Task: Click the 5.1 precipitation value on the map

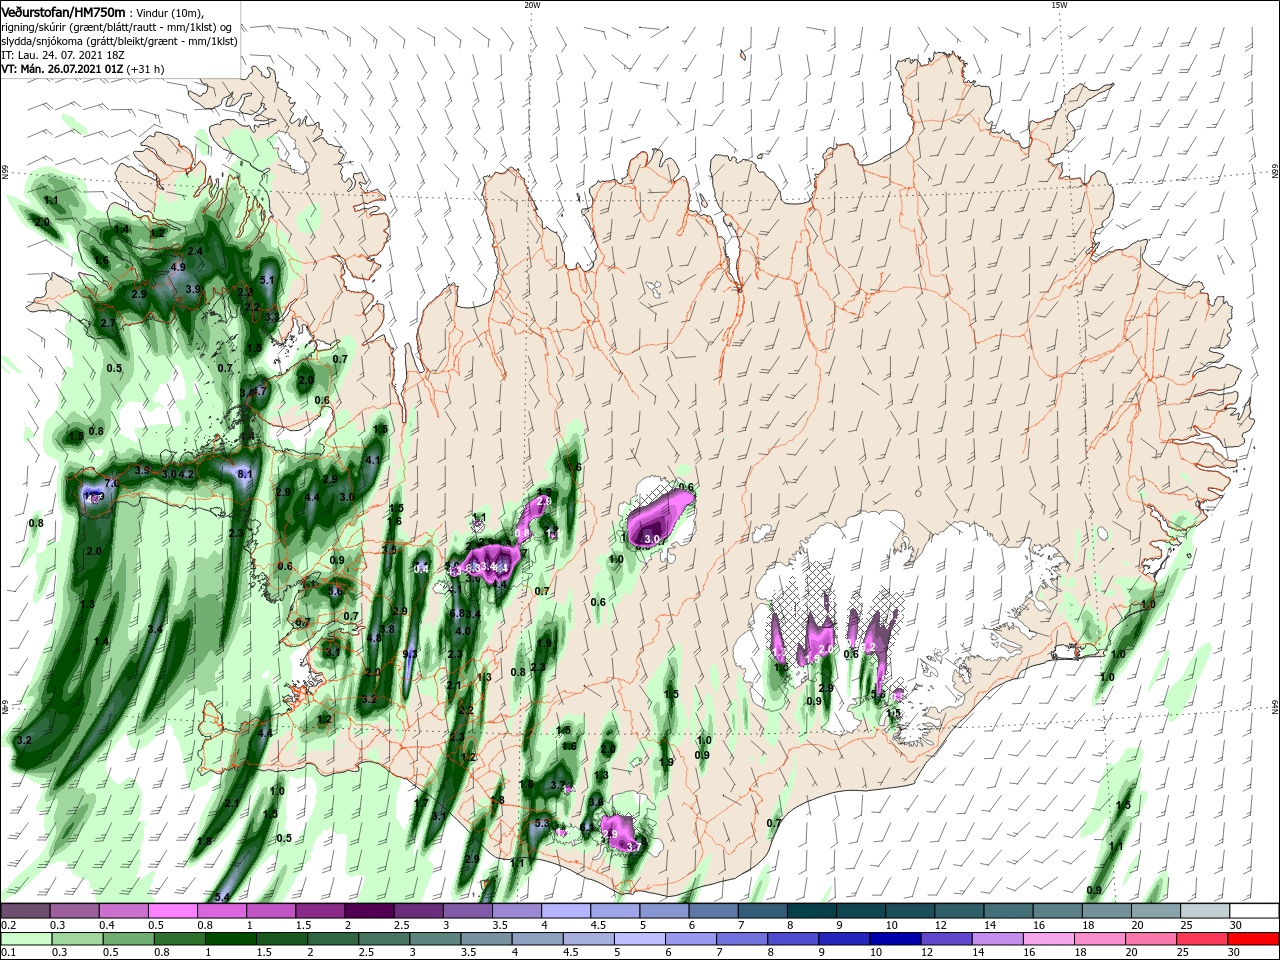Action: pos(267,280)
